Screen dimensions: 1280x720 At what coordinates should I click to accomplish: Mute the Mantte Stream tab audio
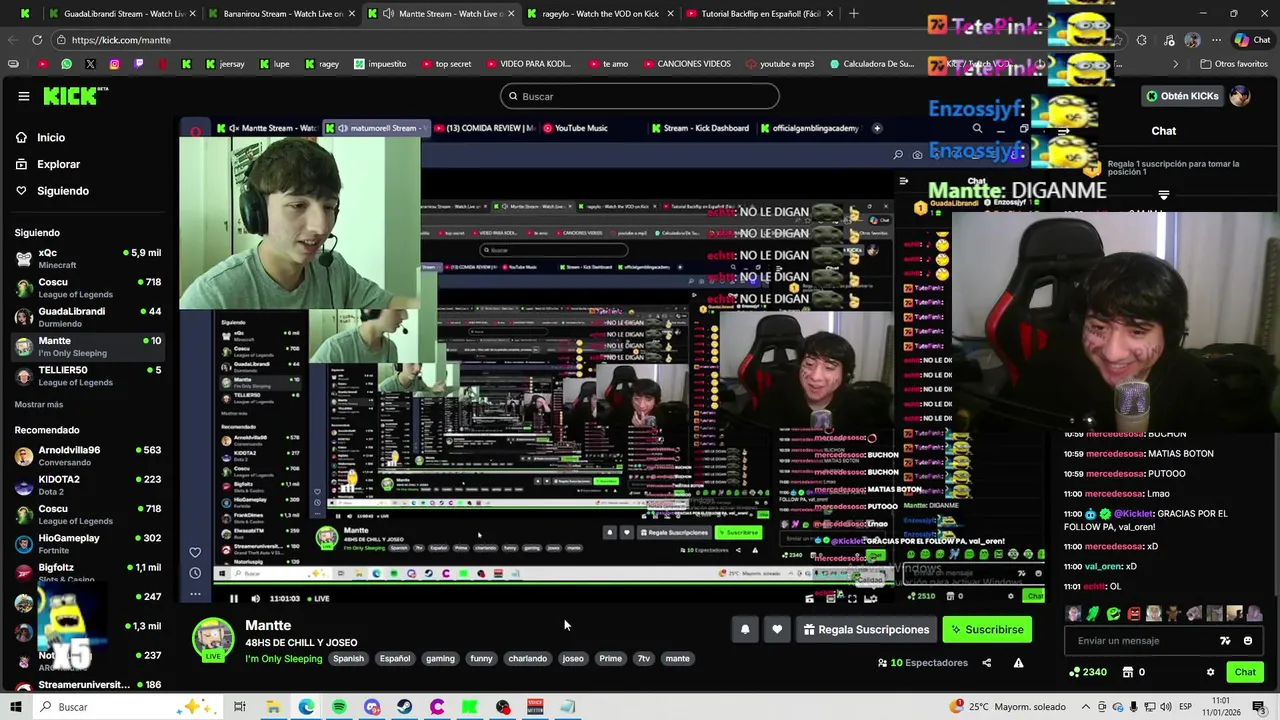[387, 14]
